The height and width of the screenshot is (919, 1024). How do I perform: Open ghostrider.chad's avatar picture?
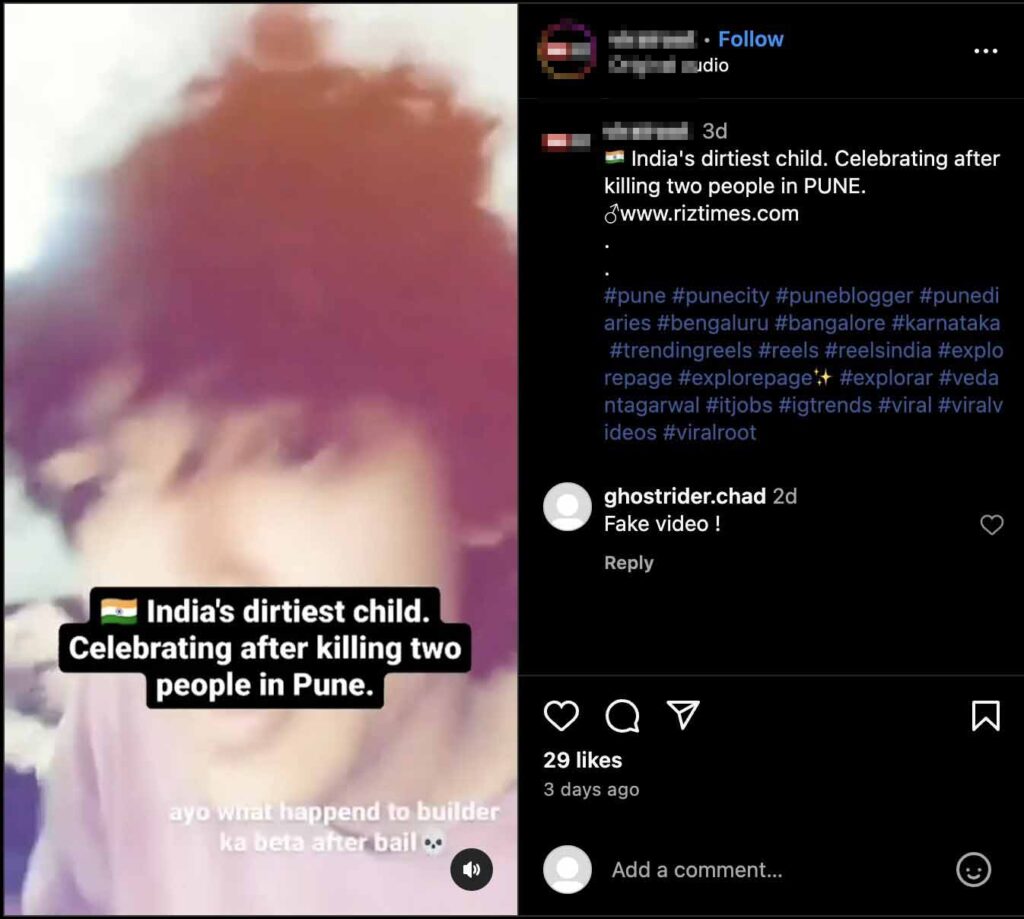pos(567,507)
